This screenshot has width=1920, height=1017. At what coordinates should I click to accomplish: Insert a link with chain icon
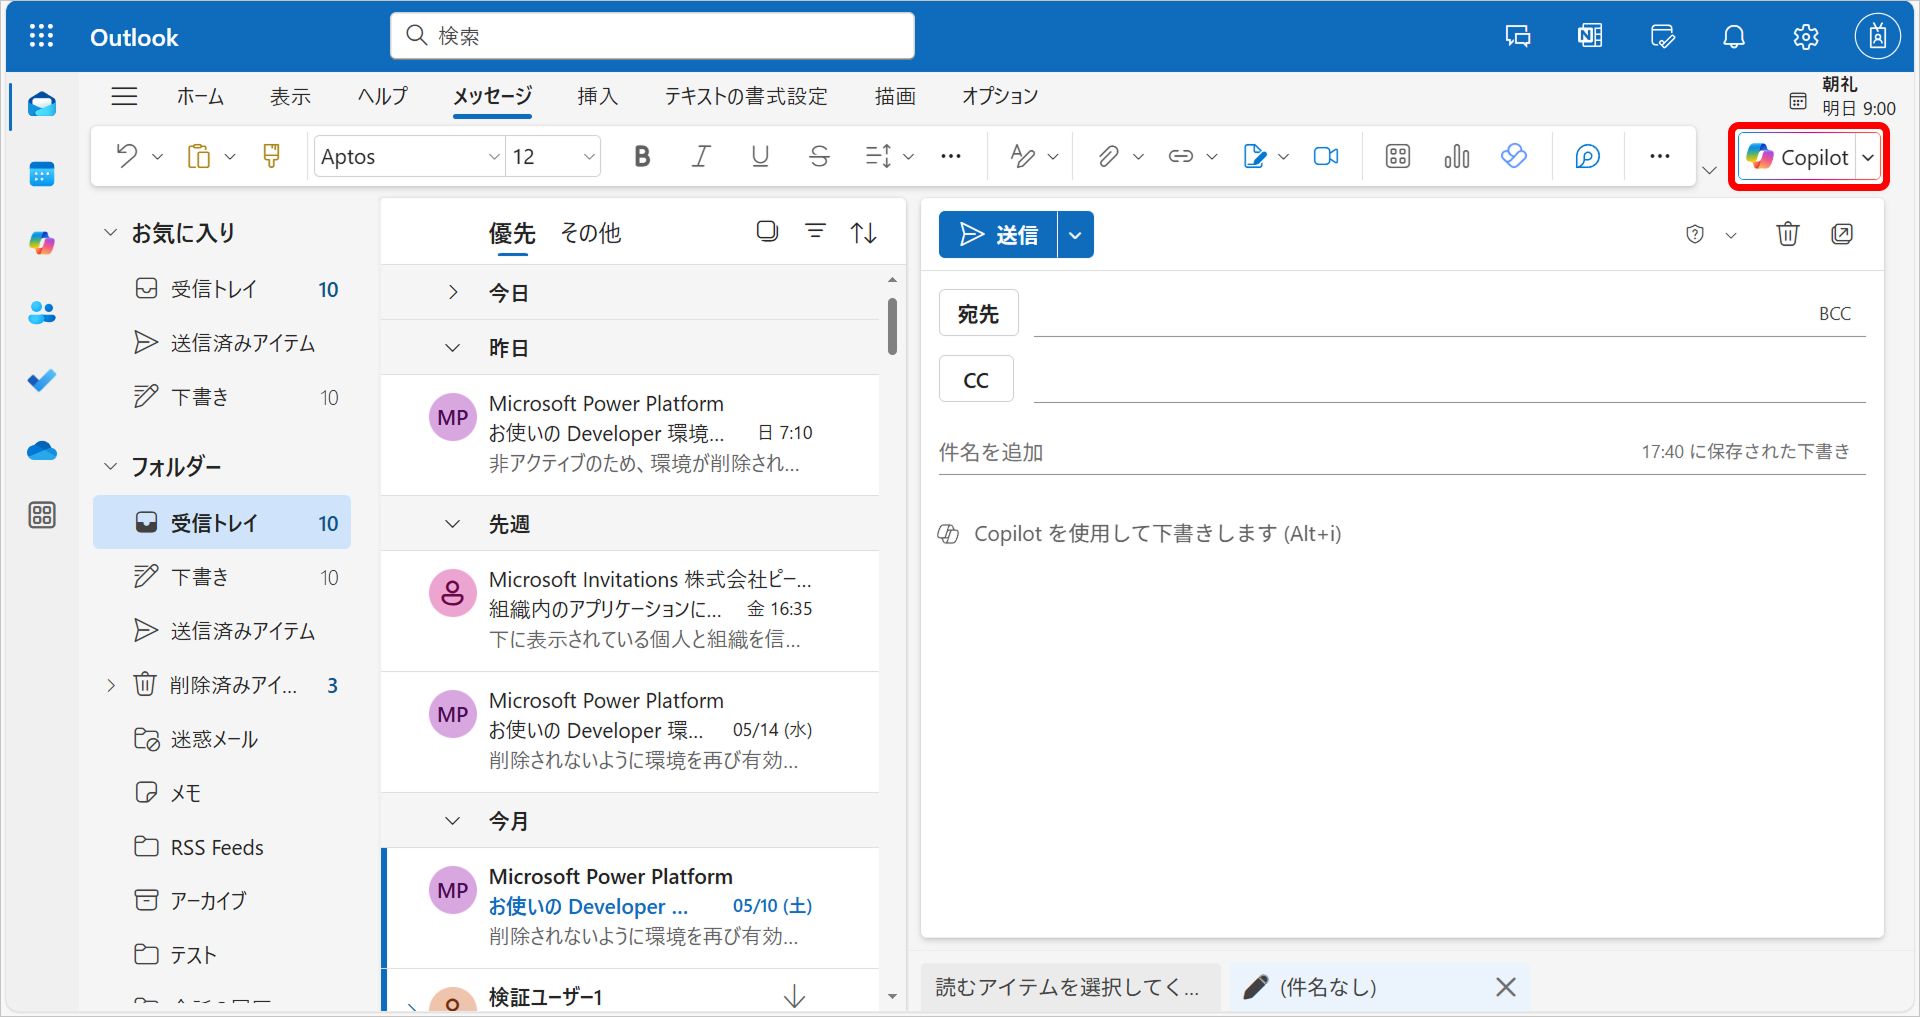[1181, 156]
